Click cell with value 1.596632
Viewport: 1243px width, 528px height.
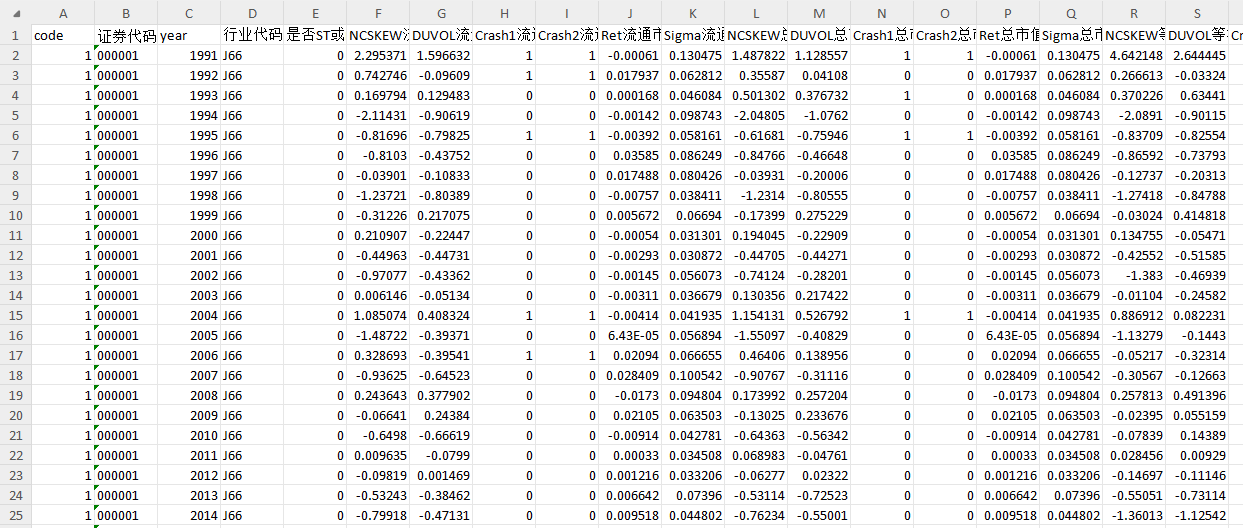[441, 55]
